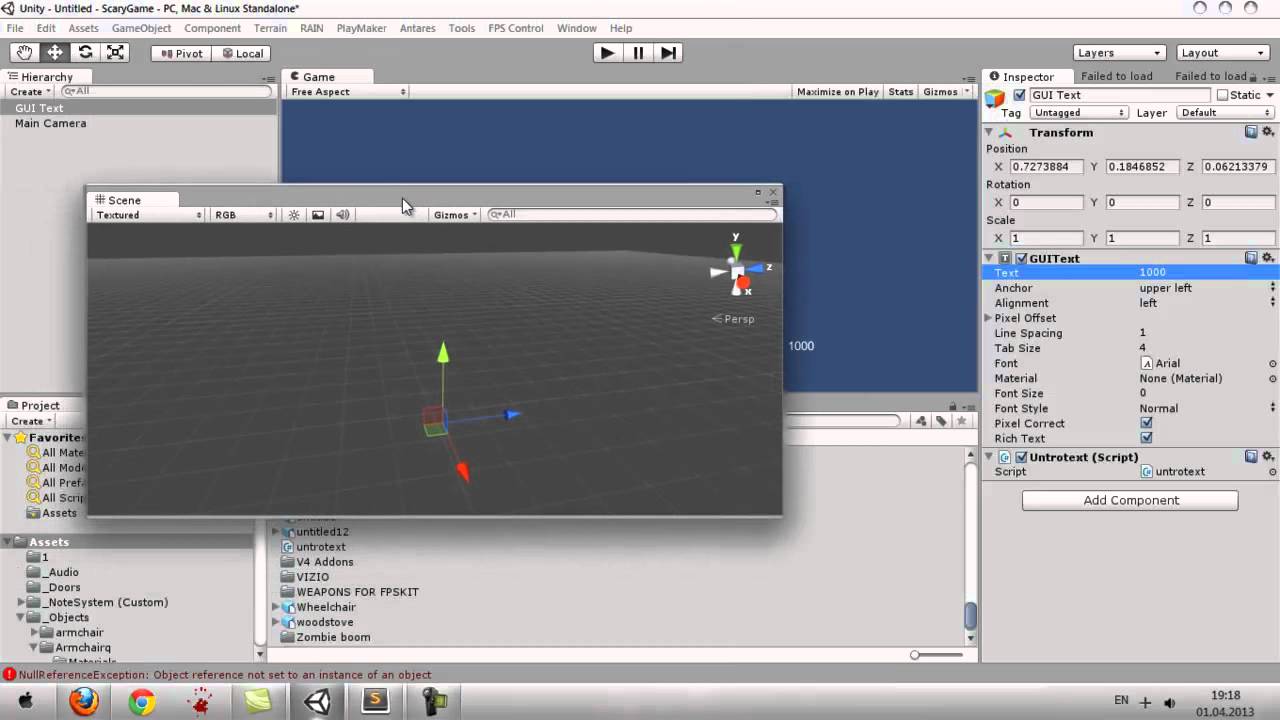Collapse the _Objects folder
The width and height of the screenshot is (1280, 720).
point(22,617)
